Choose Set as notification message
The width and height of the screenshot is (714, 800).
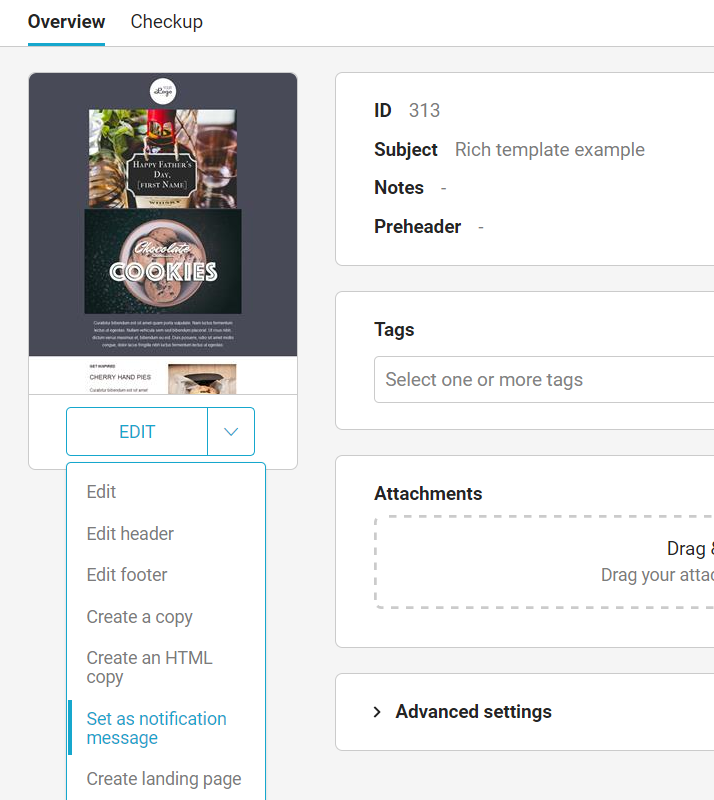(156, 728)
